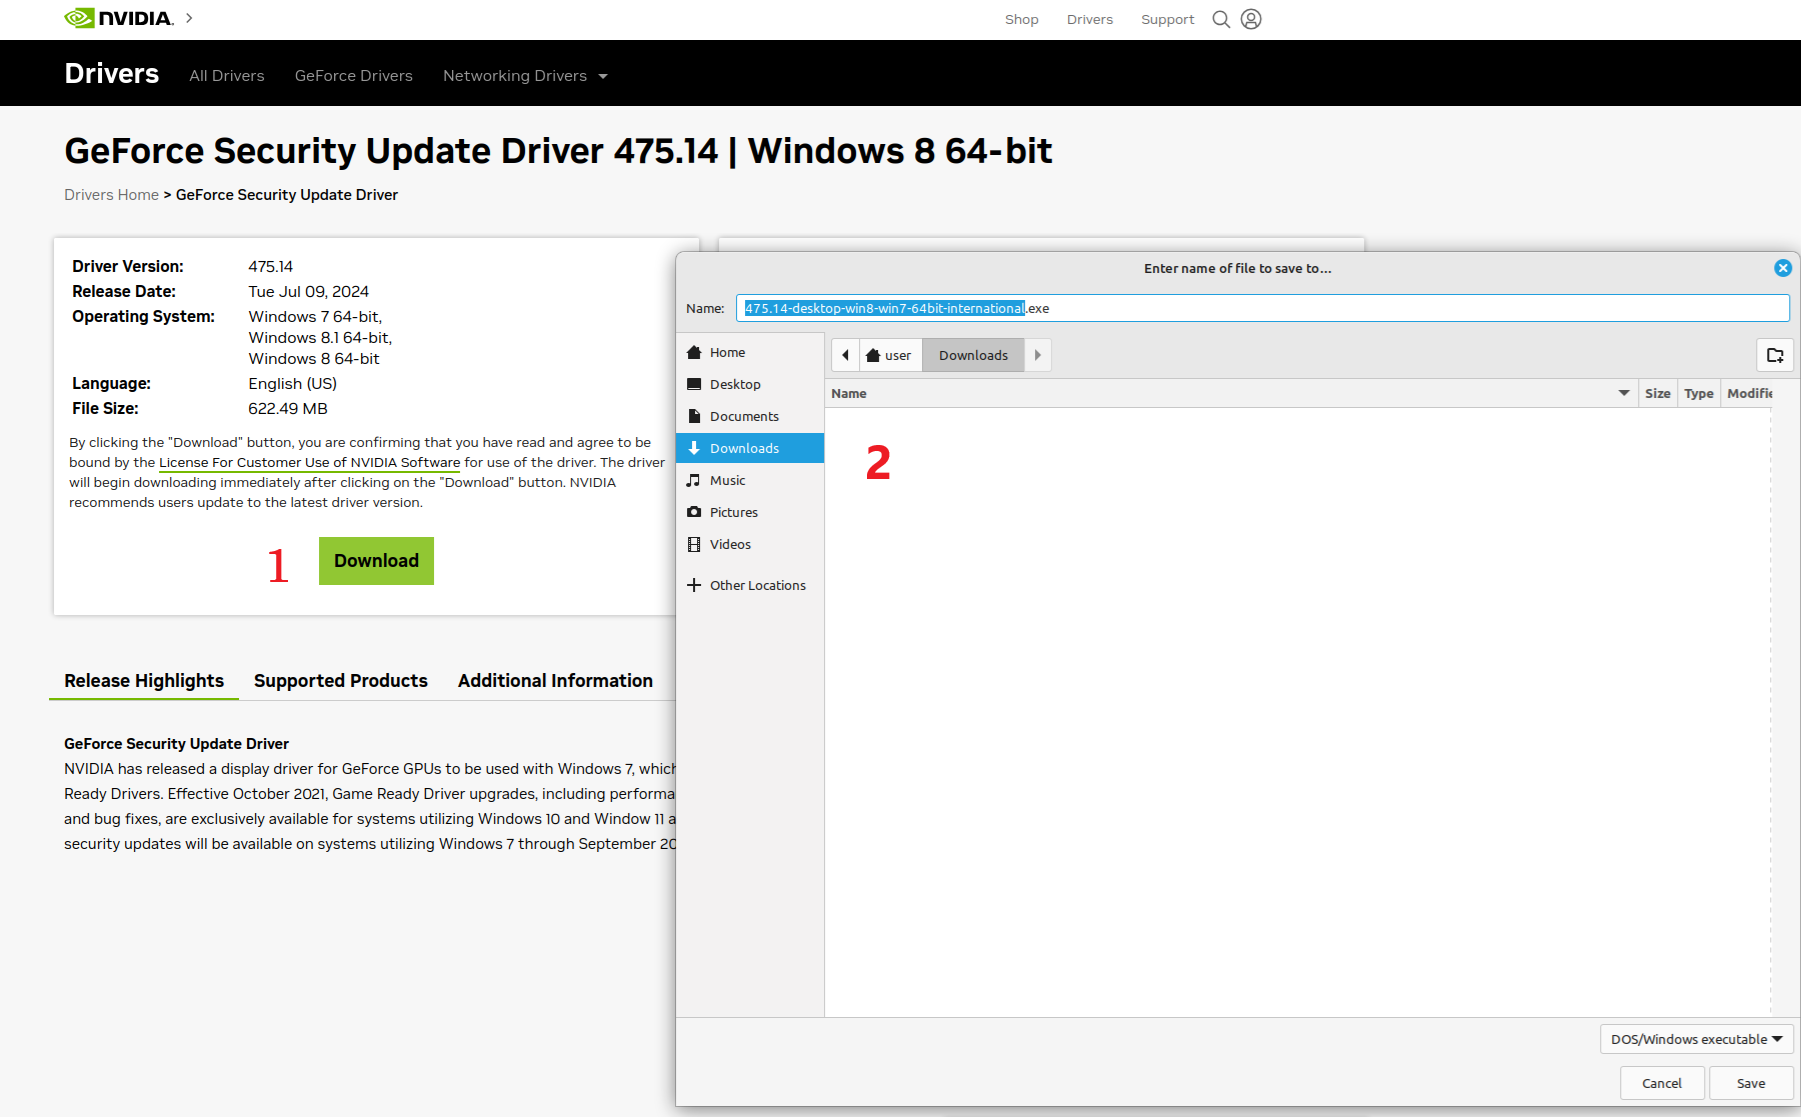1801x1117 pixels.
Task: Open All Drivers nav item
Action: click(227, 76)
